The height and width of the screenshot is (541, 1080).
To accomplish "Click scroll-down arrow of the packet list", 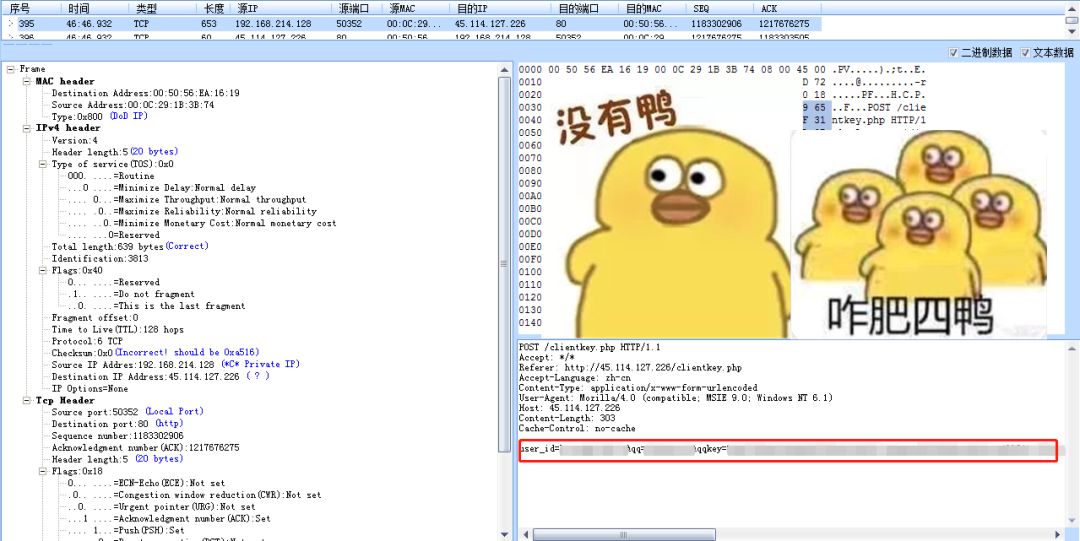I will [1072, 33].
